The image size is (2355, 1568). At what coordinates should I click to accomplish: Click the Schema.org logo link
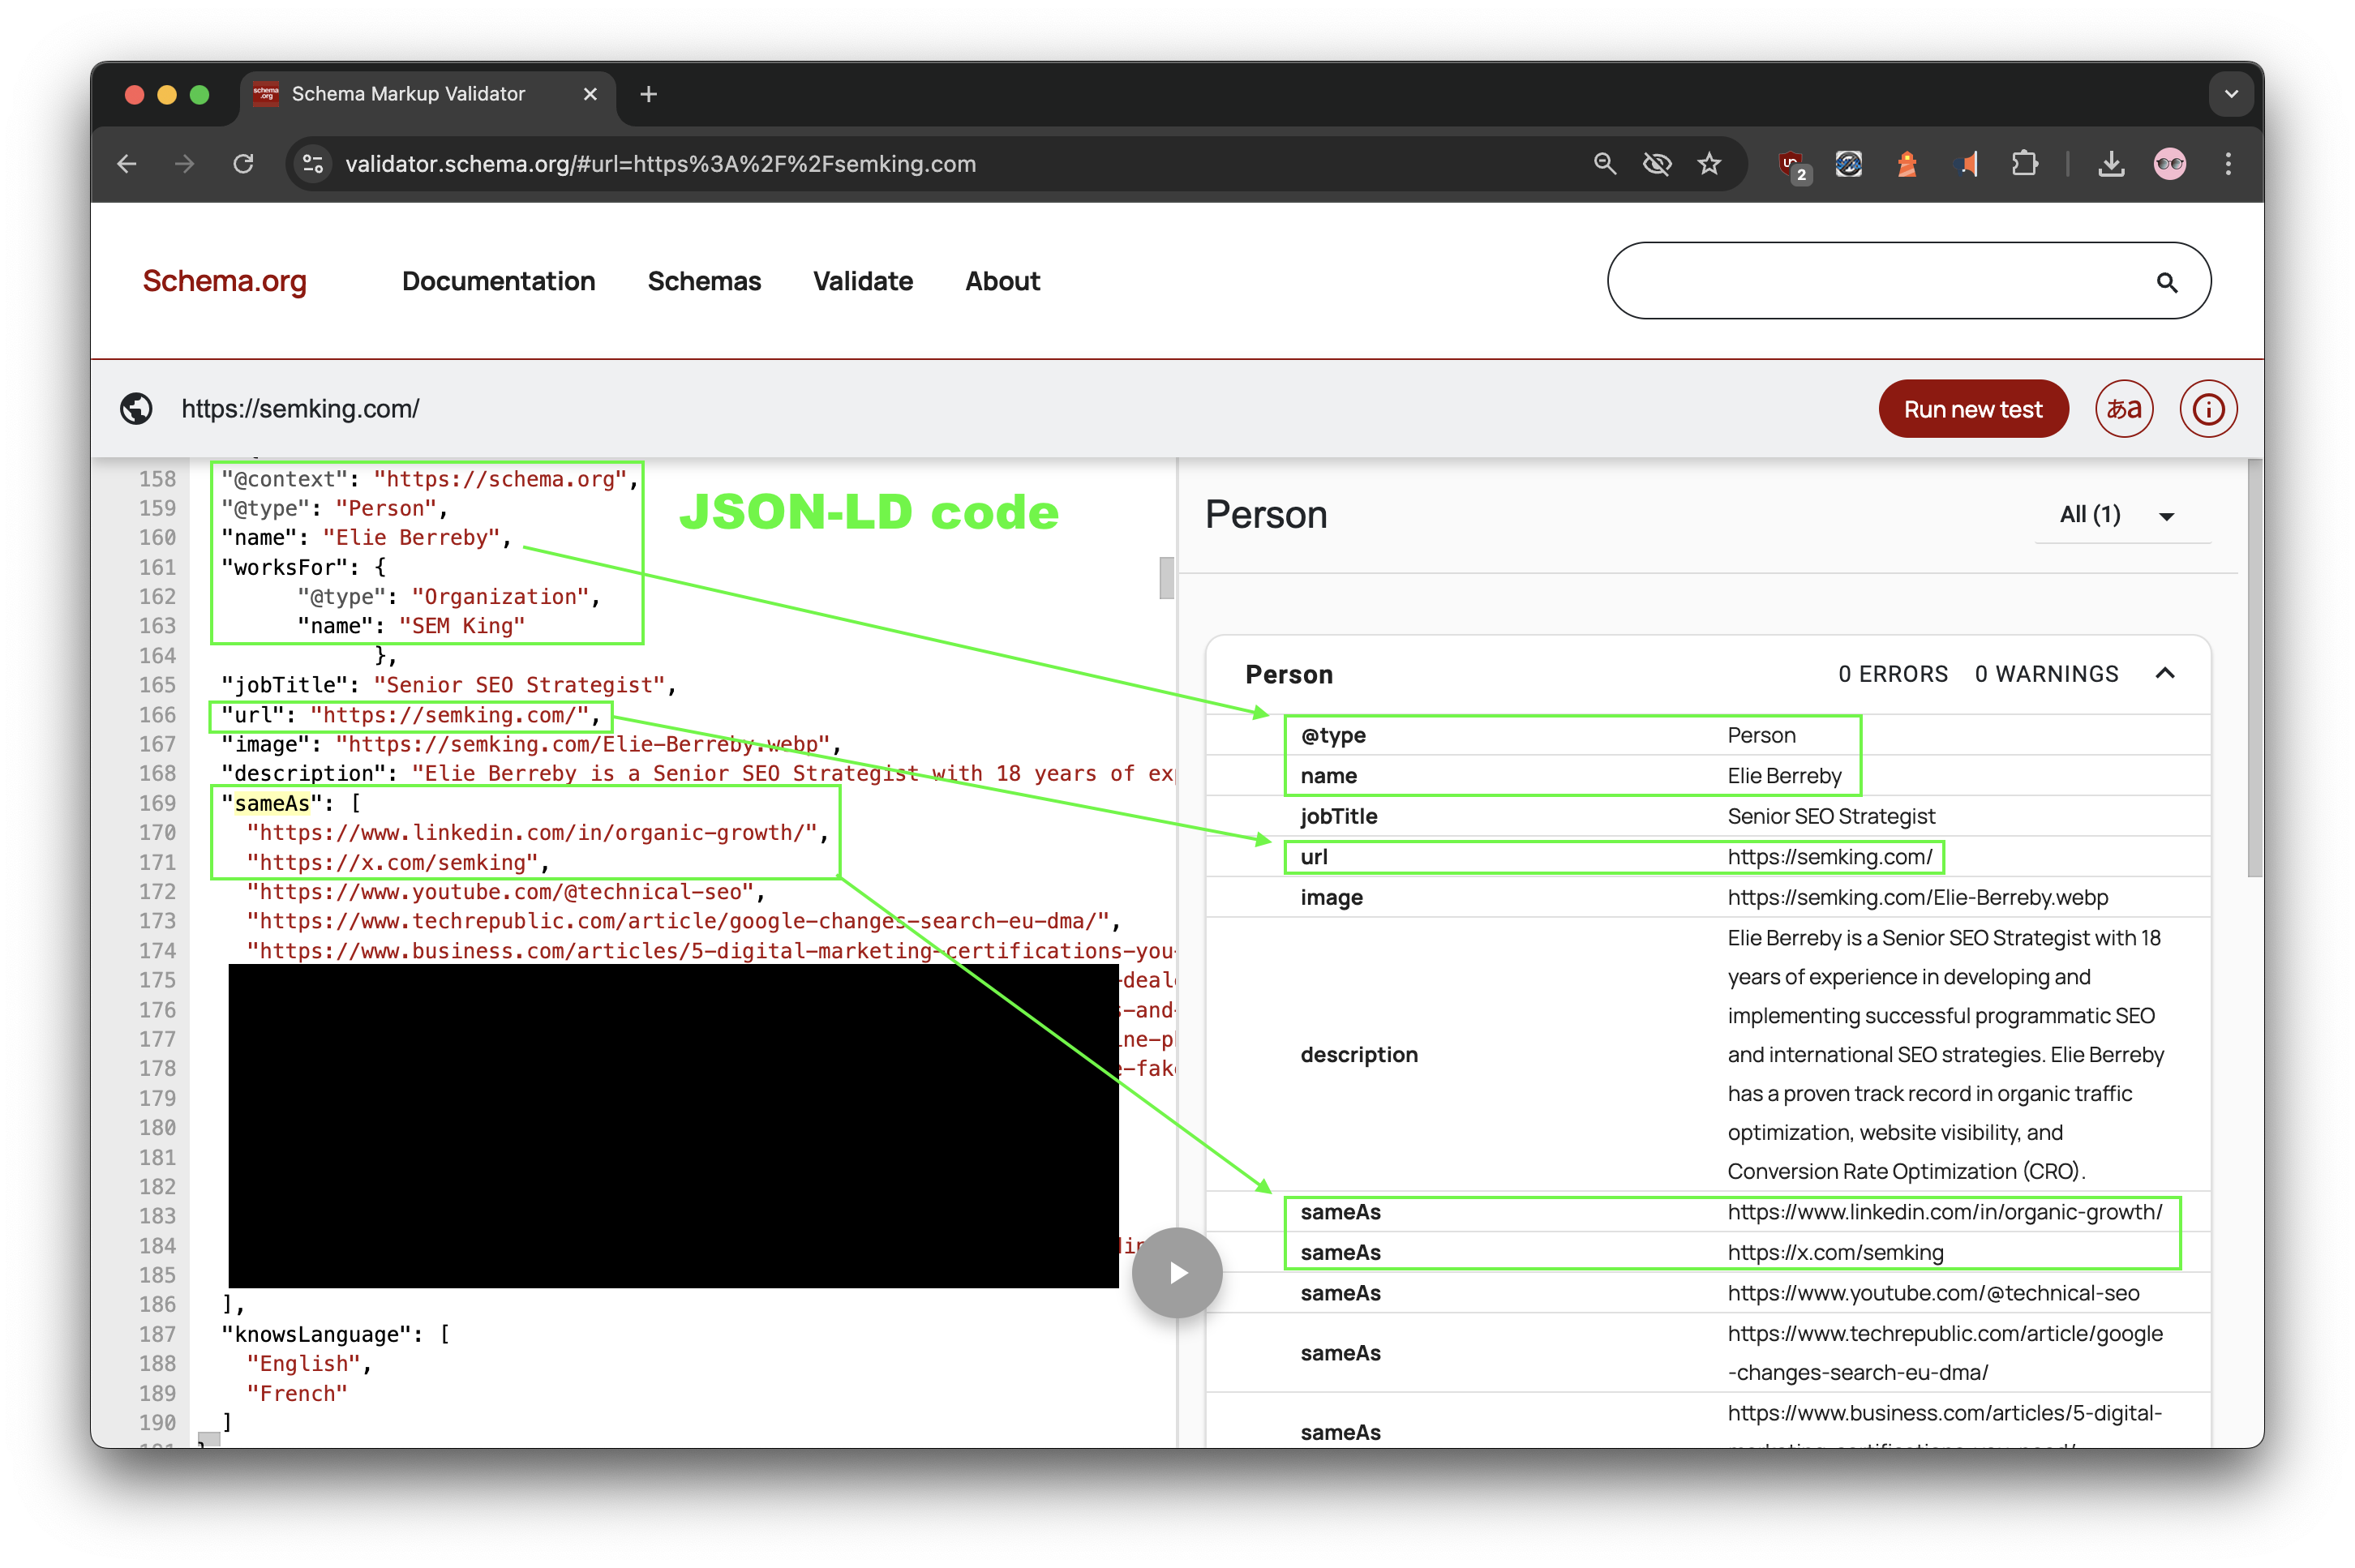pyautogui.click(x=224, y=282)
